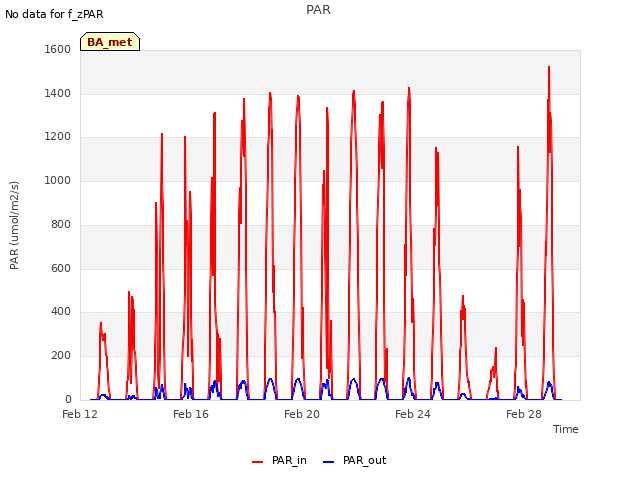Click the highest PAR_in peak above 1500

point(549,67)
